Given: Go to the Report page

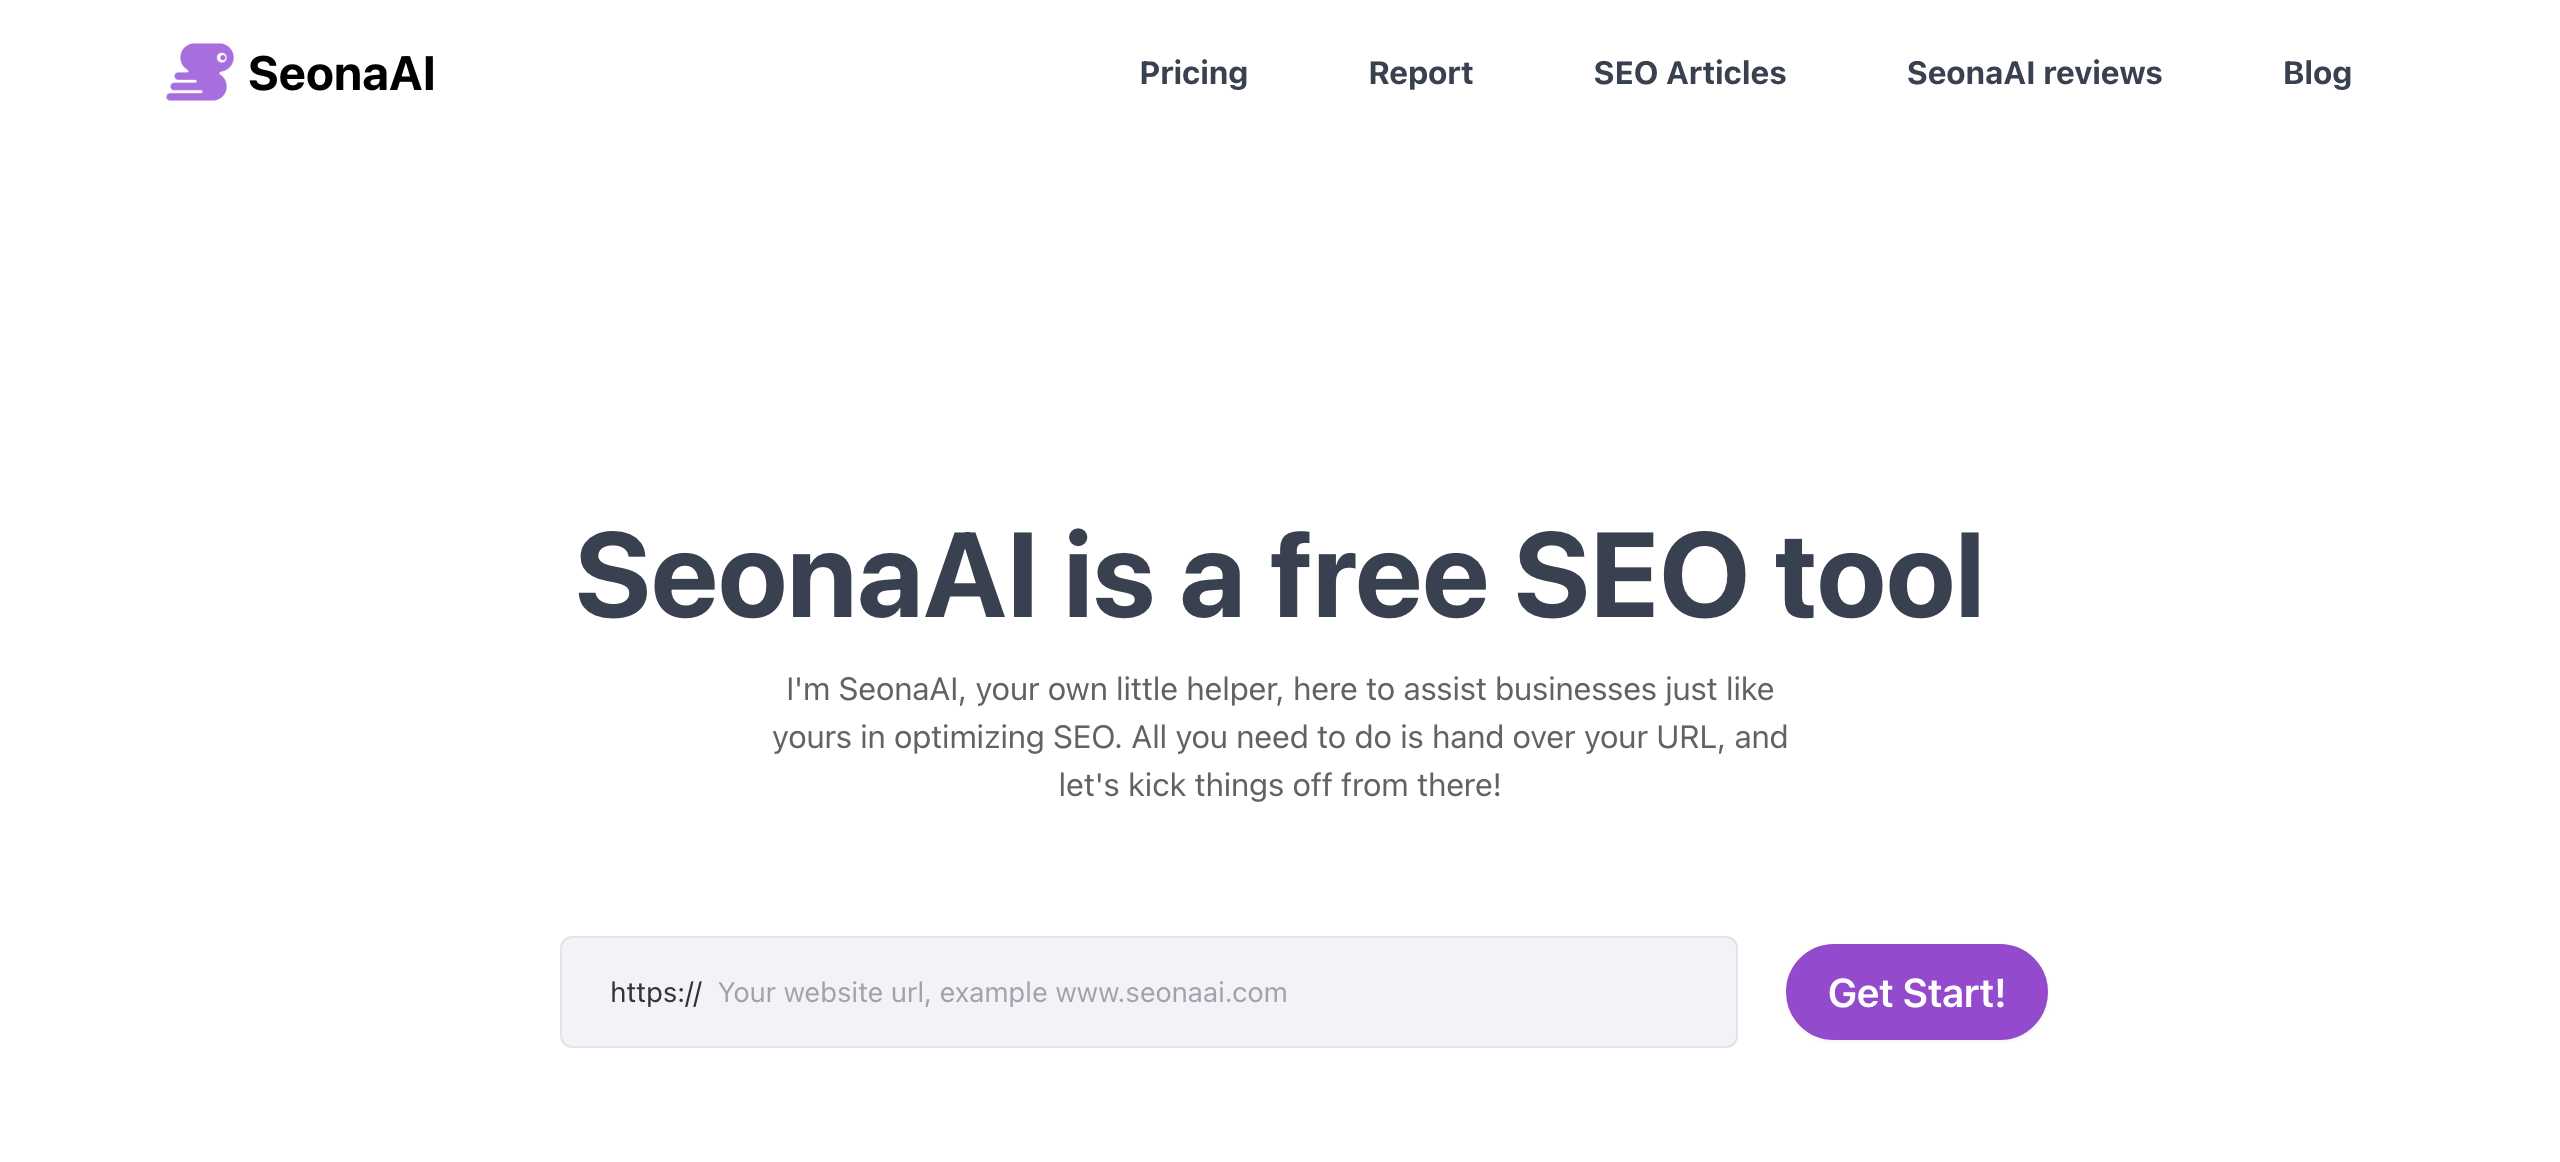Looking at the screenshot, I should click(x=1420, y=73).
